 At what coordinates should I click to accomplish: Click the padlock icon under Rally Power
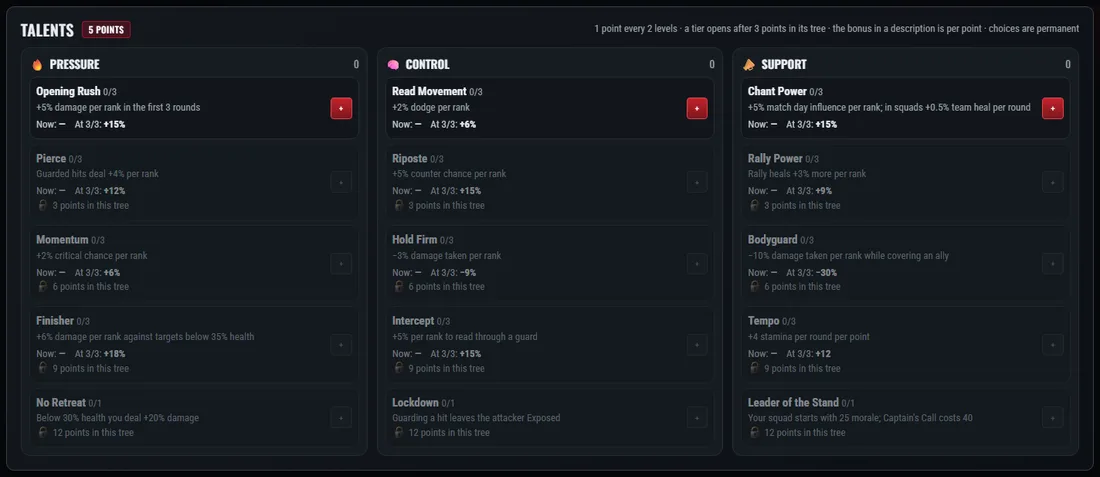[x=754, y=205]
